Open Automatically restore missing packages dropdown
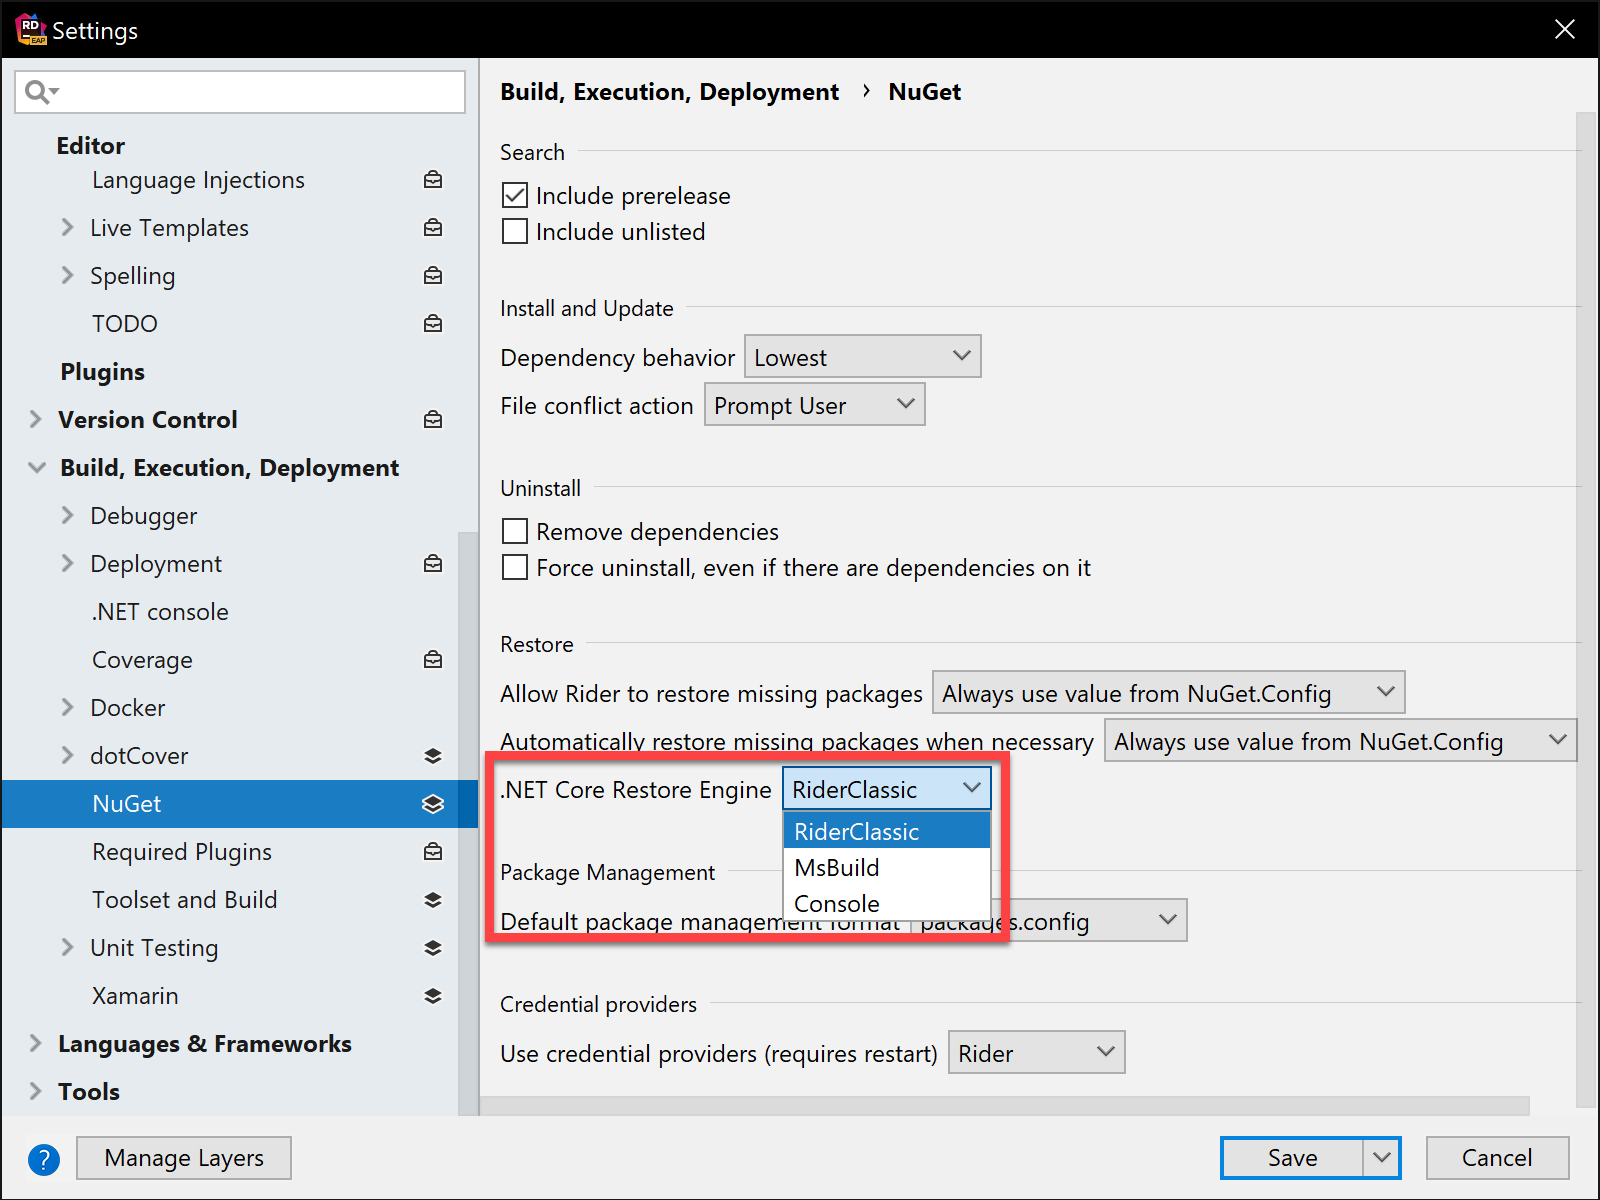The image size is (1600, 1200). 1341,740
